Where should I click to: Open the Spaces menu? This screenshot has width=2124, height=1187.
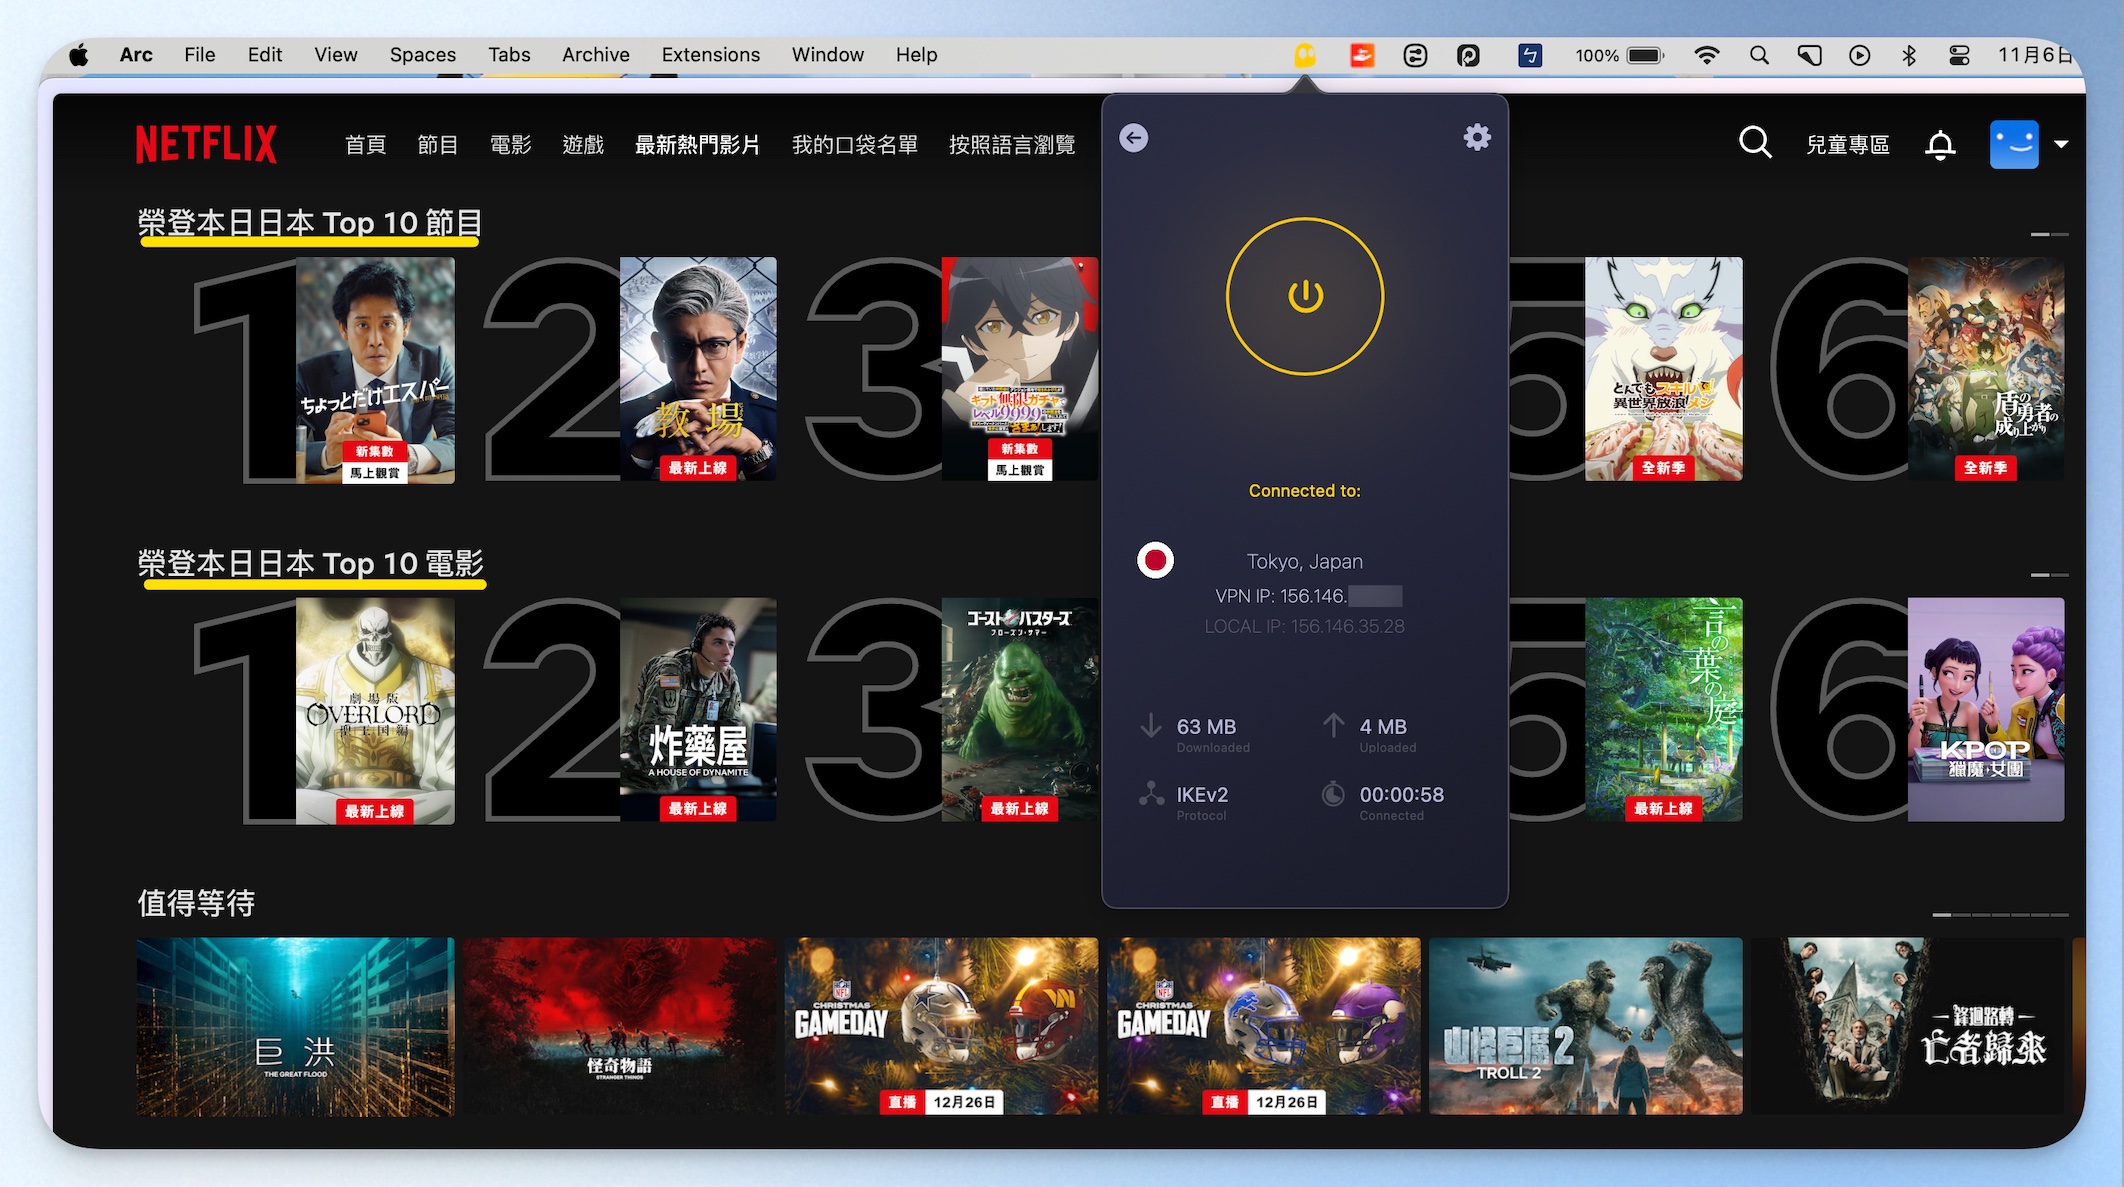(x=422, y=55)
